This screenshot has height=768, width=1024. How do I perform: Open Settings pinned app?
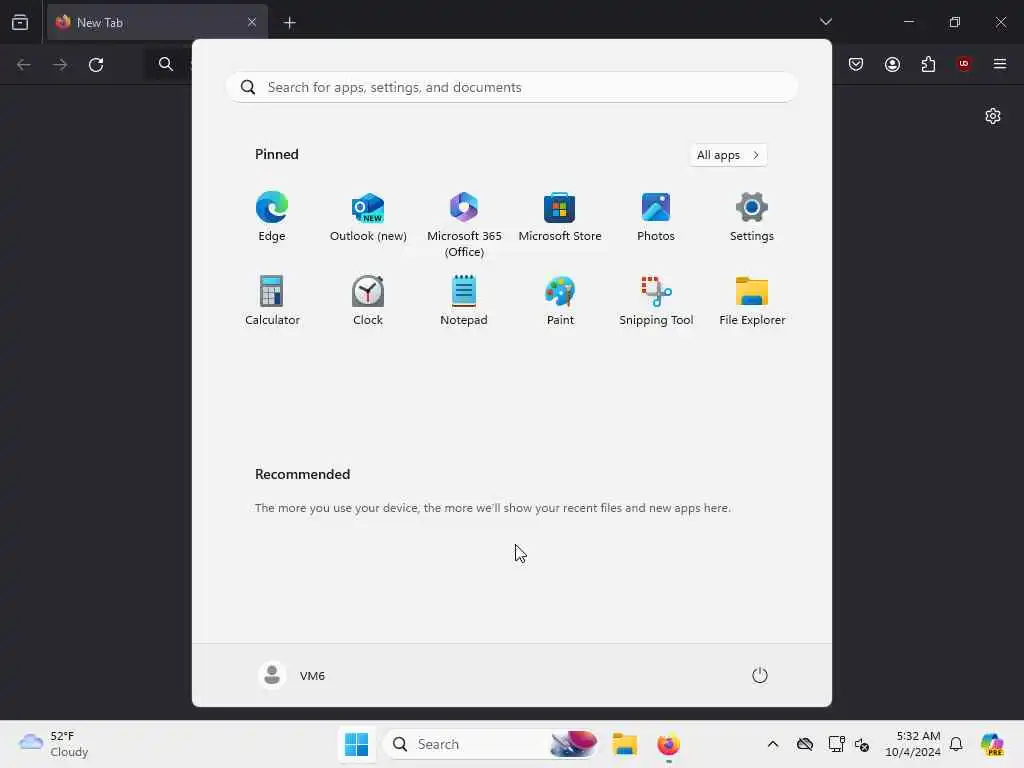point(752,217)
